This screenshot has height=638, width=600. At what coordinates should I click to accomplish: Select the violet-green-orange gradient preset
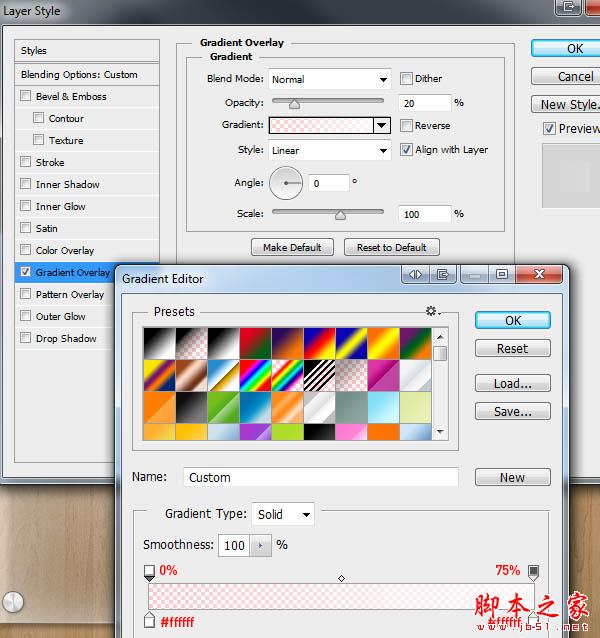415,343
